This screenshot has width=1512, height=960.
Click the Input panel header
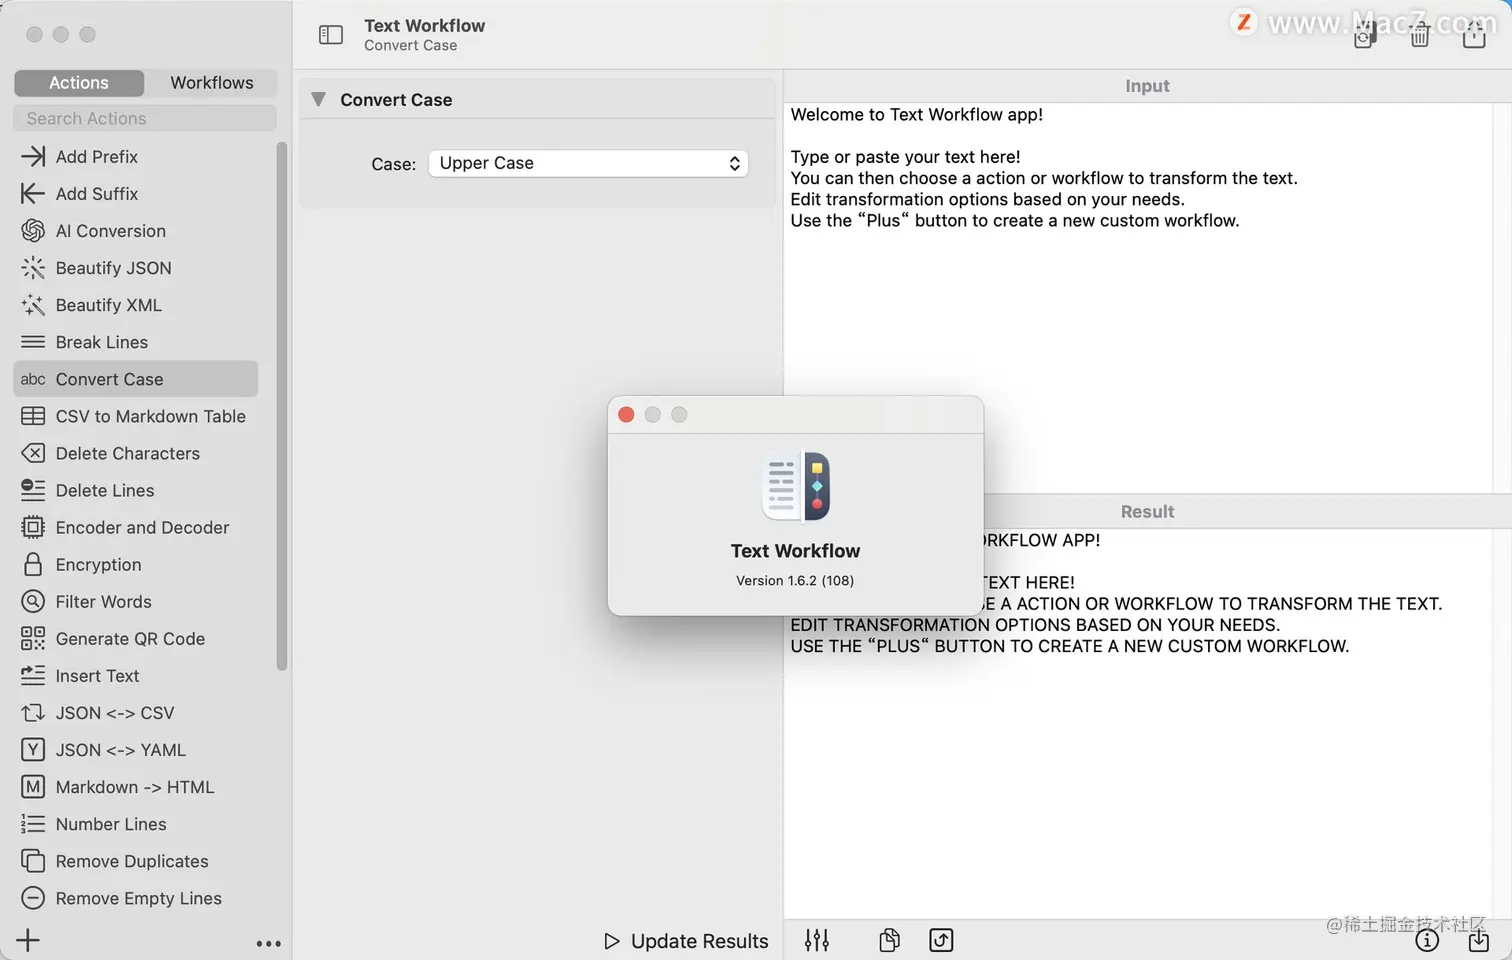coord(1147,86)
